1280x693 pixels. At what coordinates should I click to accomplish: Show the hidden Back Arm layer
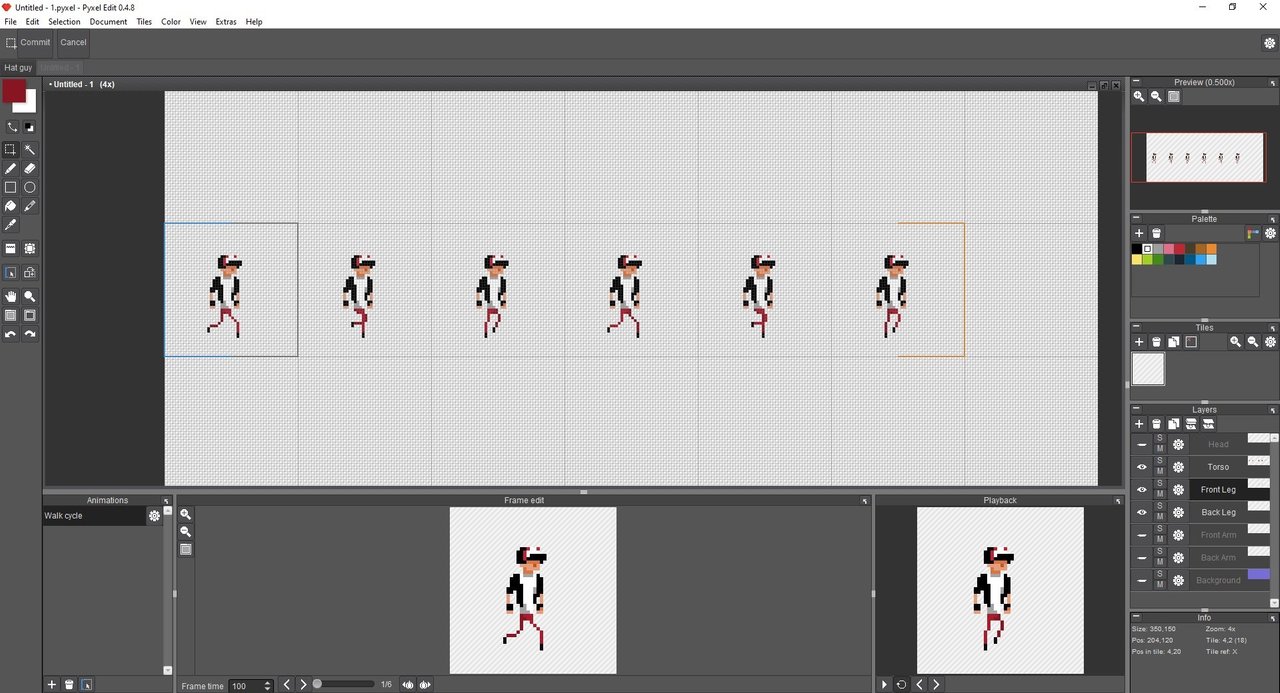[x=1142, y=558]
